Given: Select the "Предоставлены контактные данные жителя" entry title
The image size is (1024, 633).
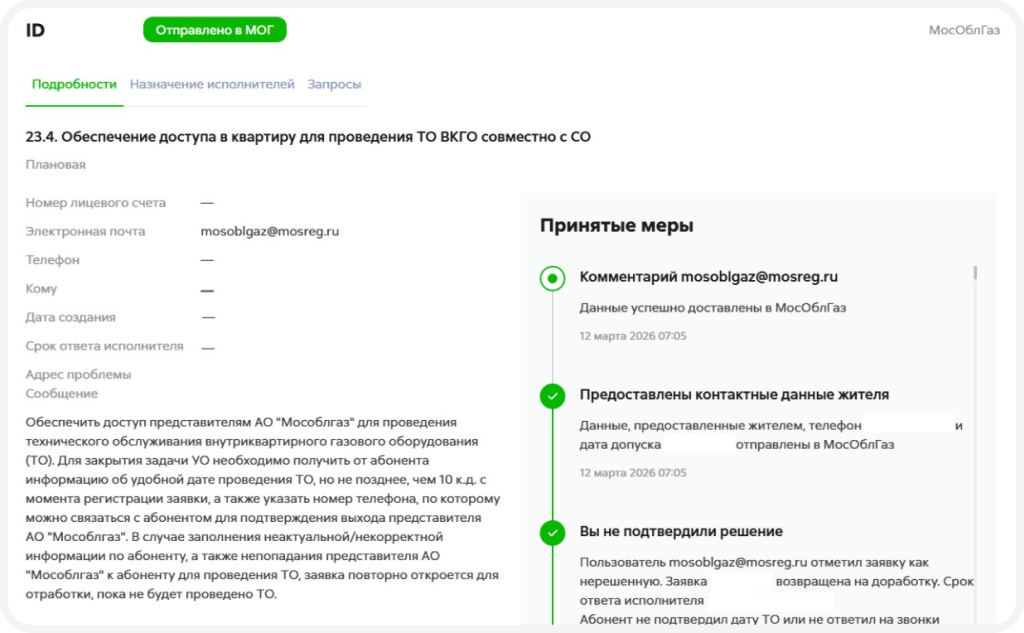Looking at the screenshot, I should 734,395.
